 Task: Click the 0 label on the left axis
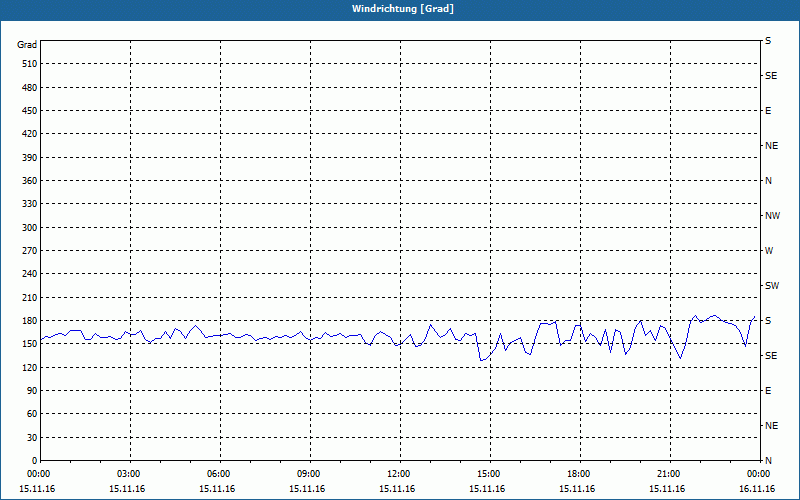pyautogui.click(x=35, y=461)
